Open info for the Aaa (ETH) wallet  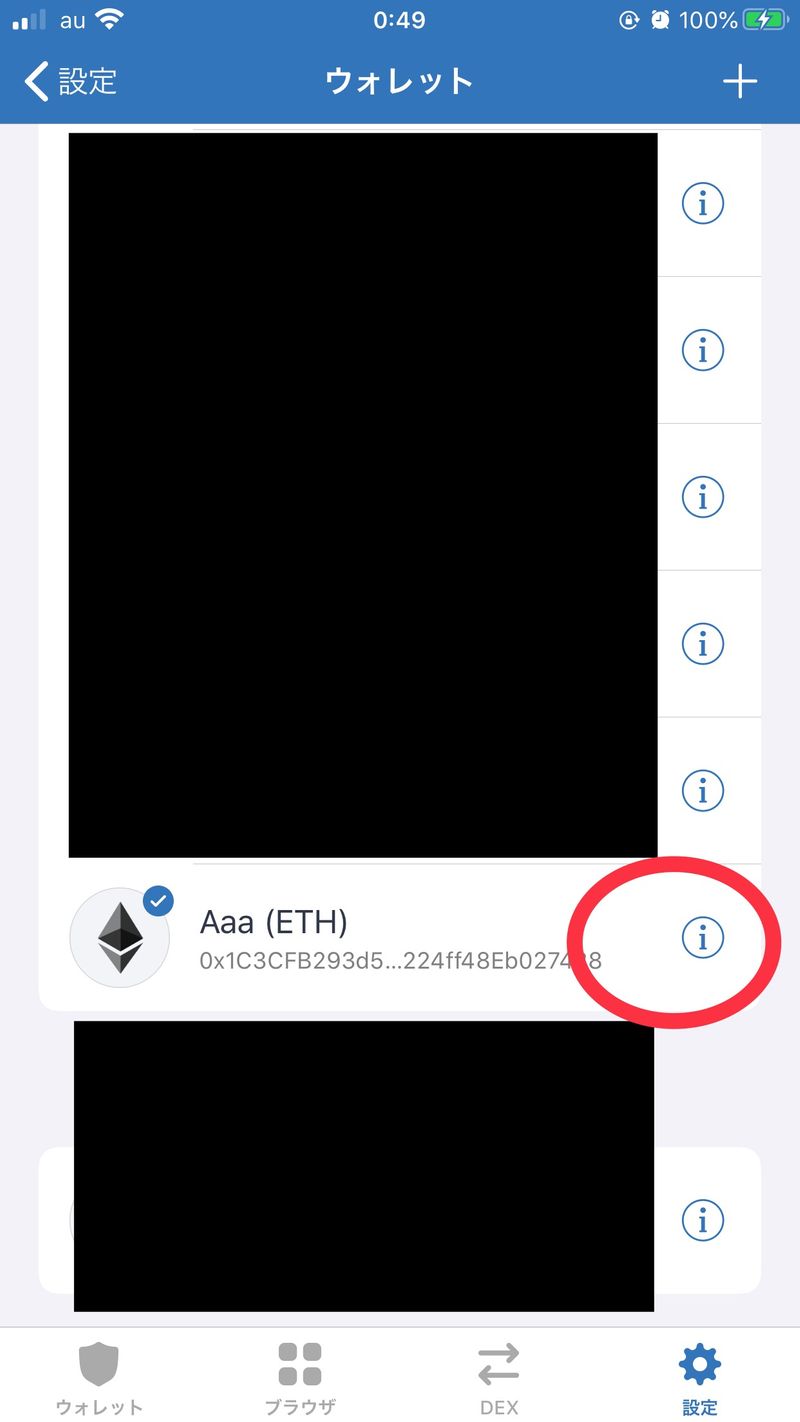702,937
